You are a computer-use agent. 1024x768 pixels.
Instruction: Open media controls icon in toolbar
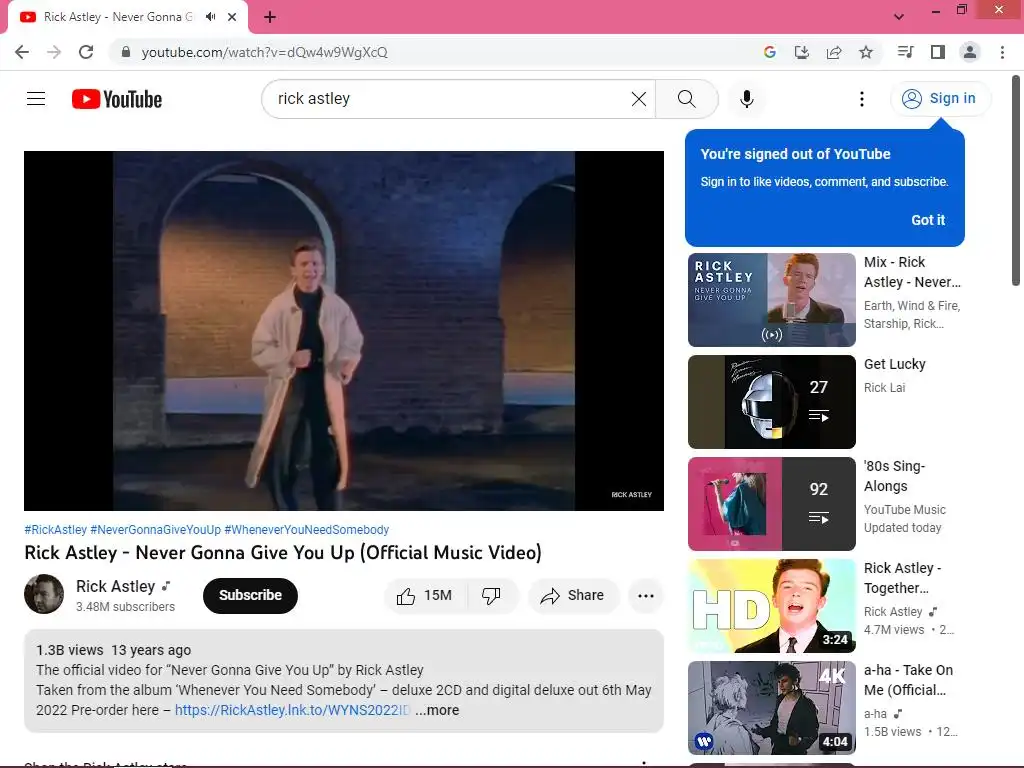pyautogui.click(x=905, y=52)
